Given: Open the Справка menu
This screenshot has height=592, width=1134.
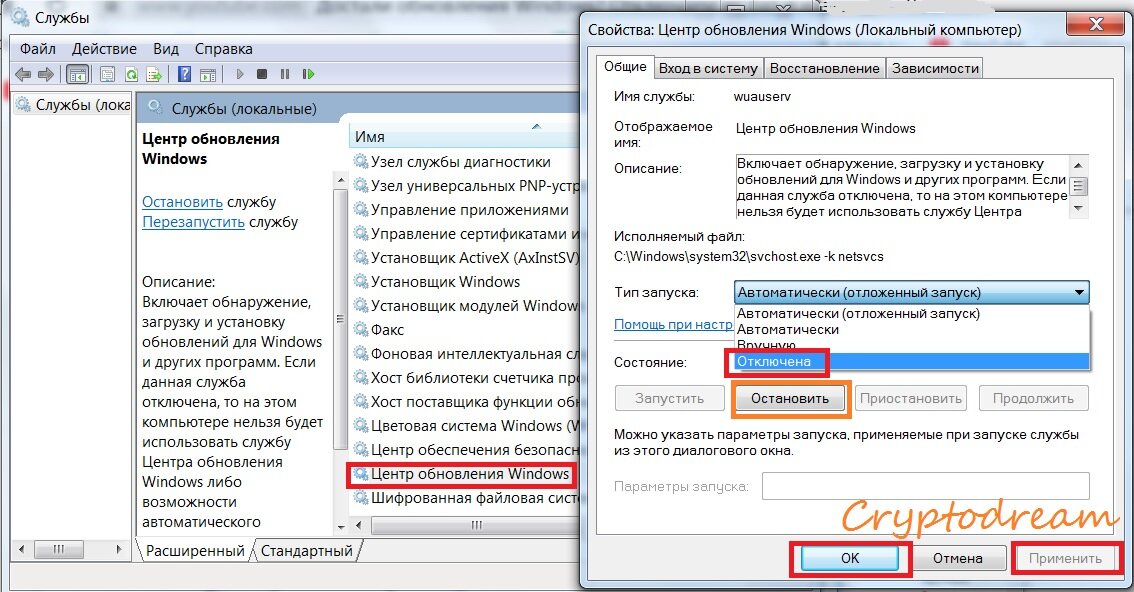Looking at the screenshot, I should (223, 49).
